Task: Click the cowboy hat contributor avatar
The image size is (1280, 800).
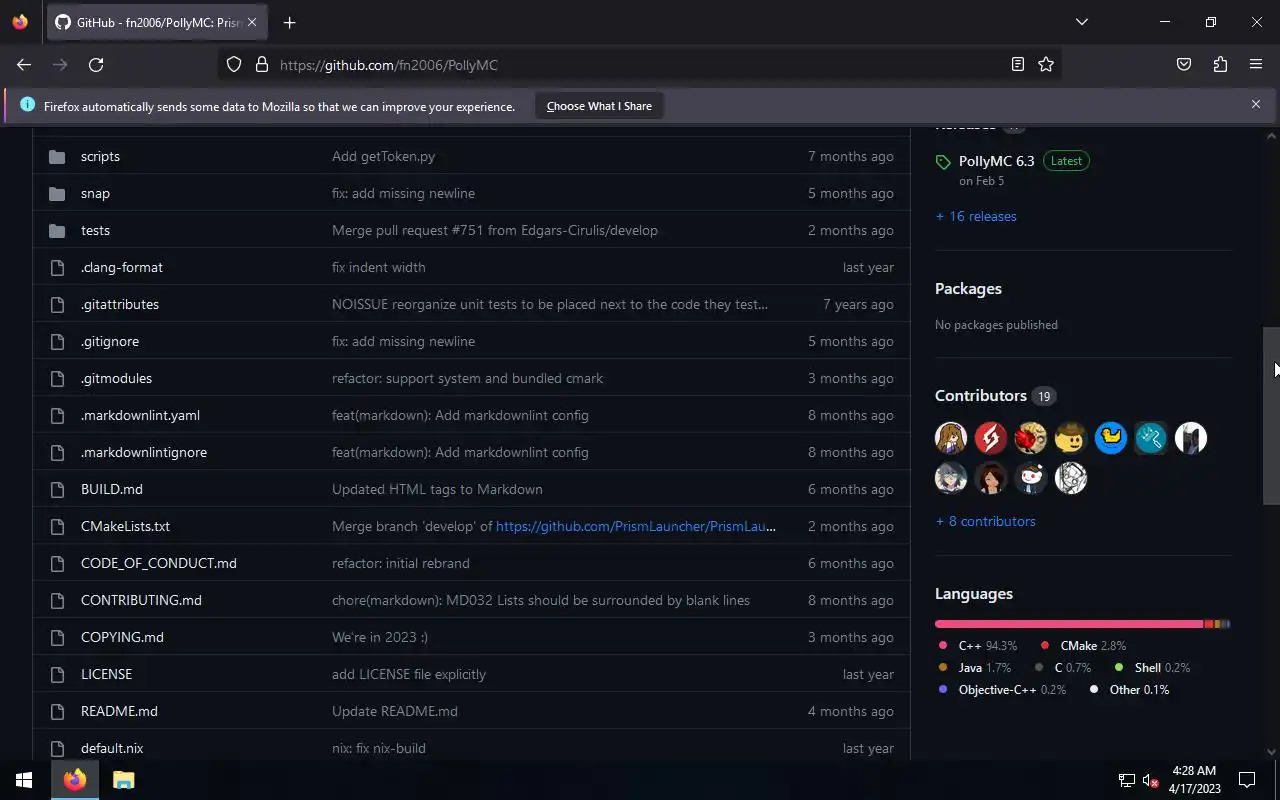Action: (1071, 438)
